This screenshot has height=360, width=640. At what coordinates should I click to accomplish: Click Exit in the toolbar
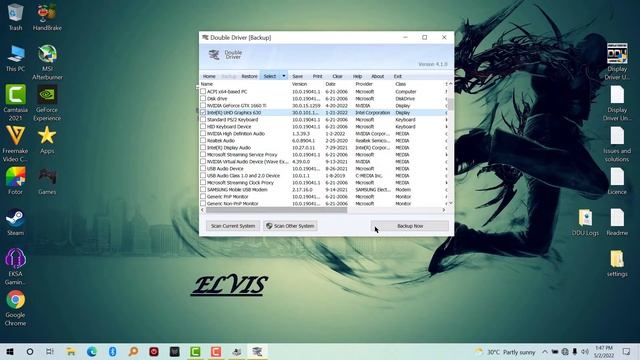pyautogui.click(x=398, y=76)
